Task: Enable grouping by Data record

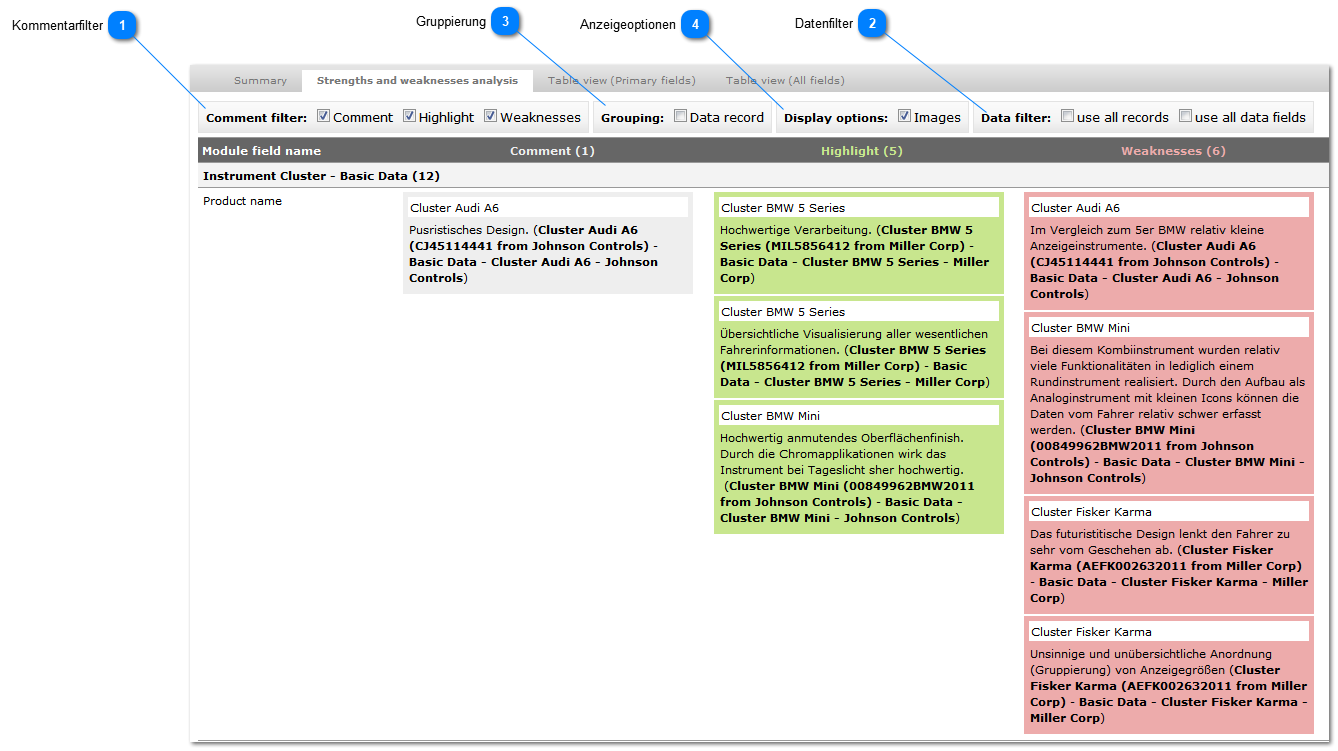Action: pos(681,116)
